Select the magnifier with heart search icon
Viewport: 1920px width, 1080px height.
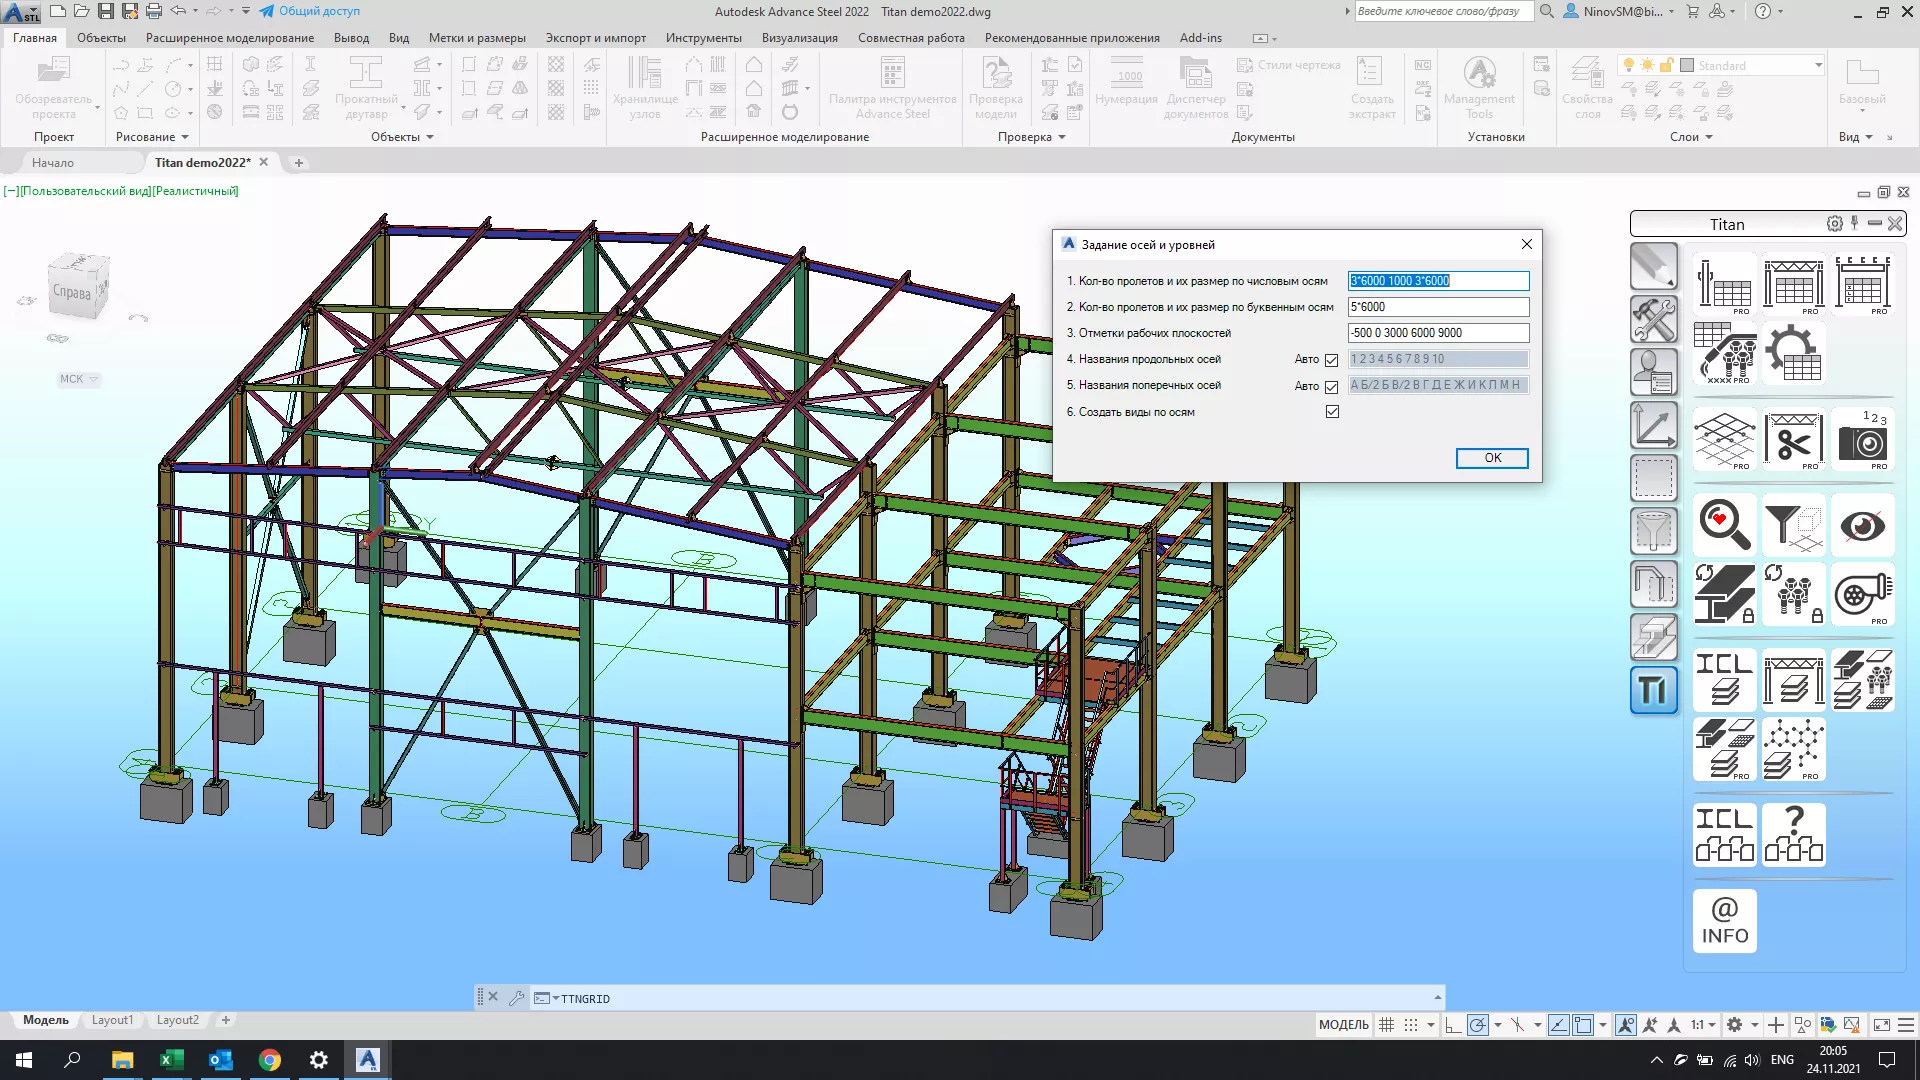pos(1724,525)
